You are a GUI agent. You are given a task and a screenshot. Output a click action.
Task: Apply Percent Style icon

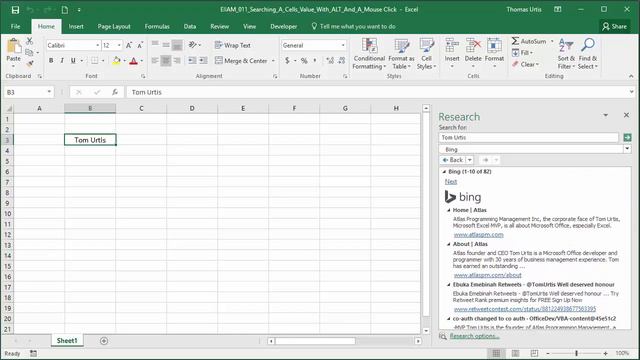pyautogui.click(x=304, y=60)
